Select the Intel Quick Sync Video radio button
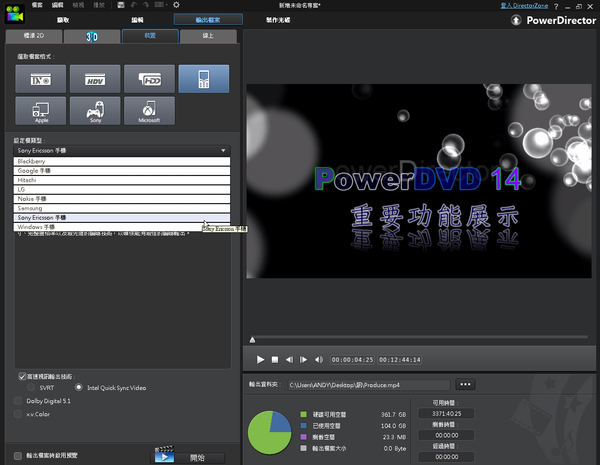The height and width of the screenshot is (465, 600). coord(81,388)
